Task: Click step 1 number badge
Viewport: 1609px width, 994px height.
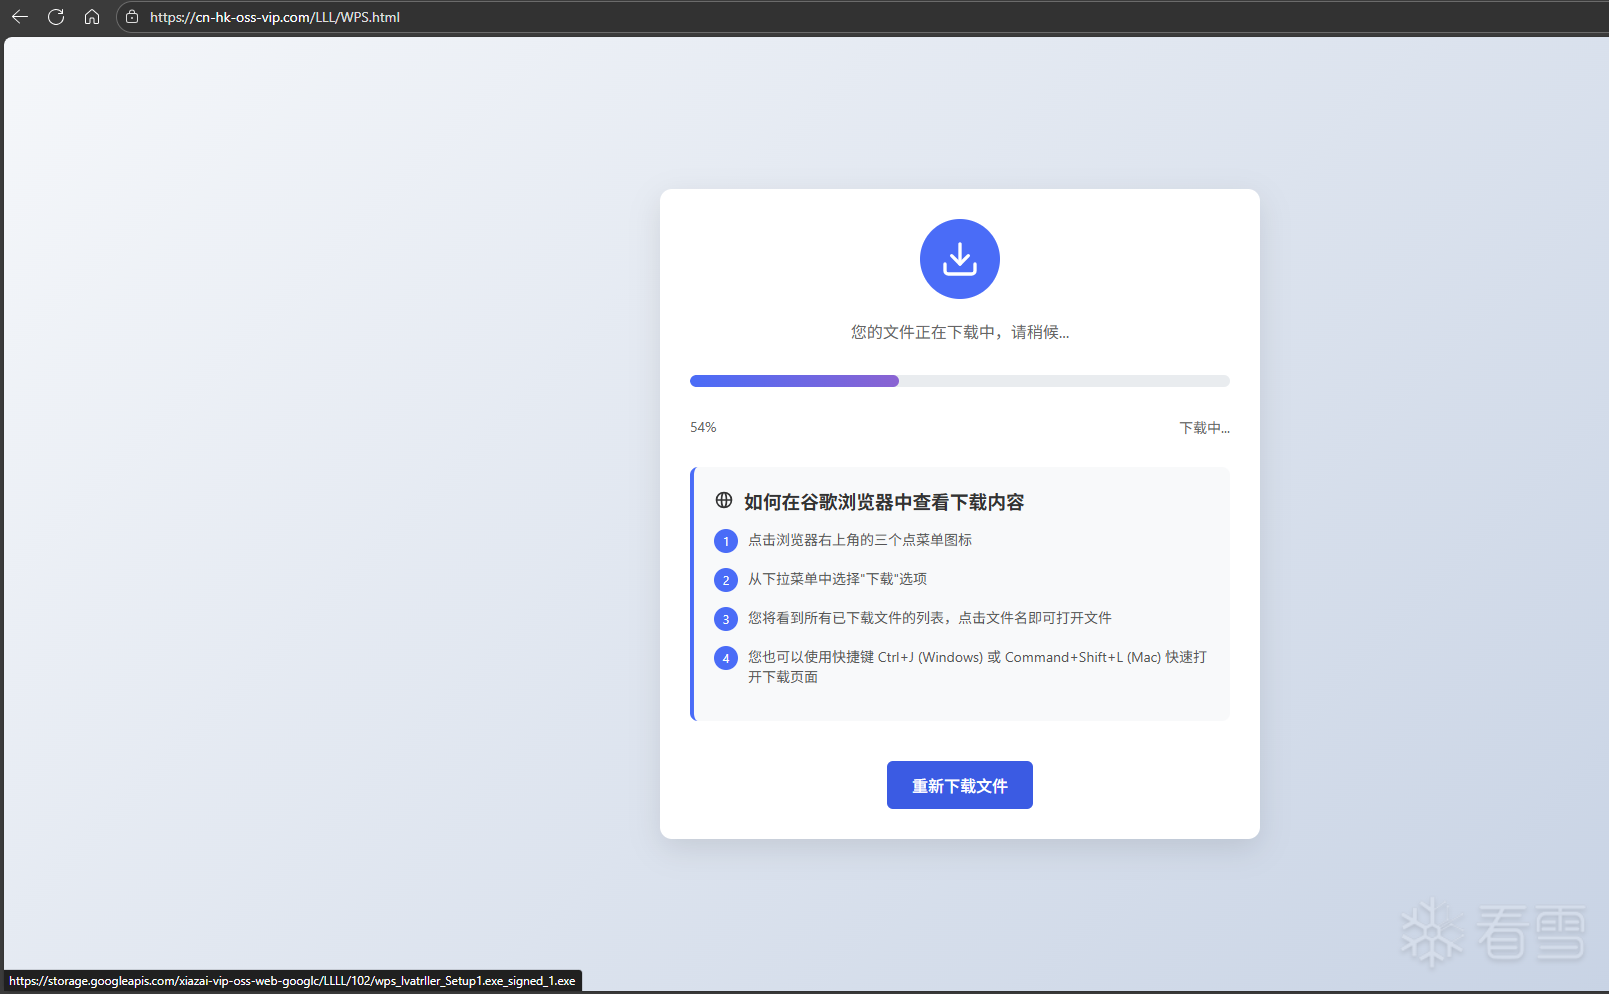Action: (726, 541)
